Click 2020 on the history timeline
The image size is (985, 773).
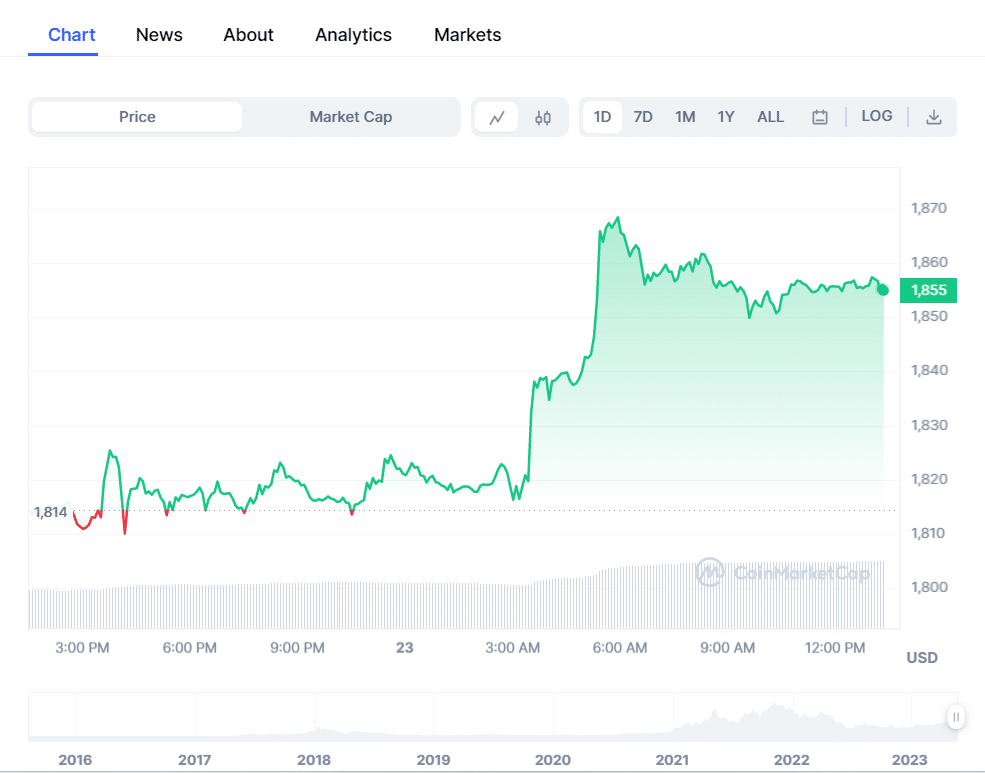click(552, 760)
